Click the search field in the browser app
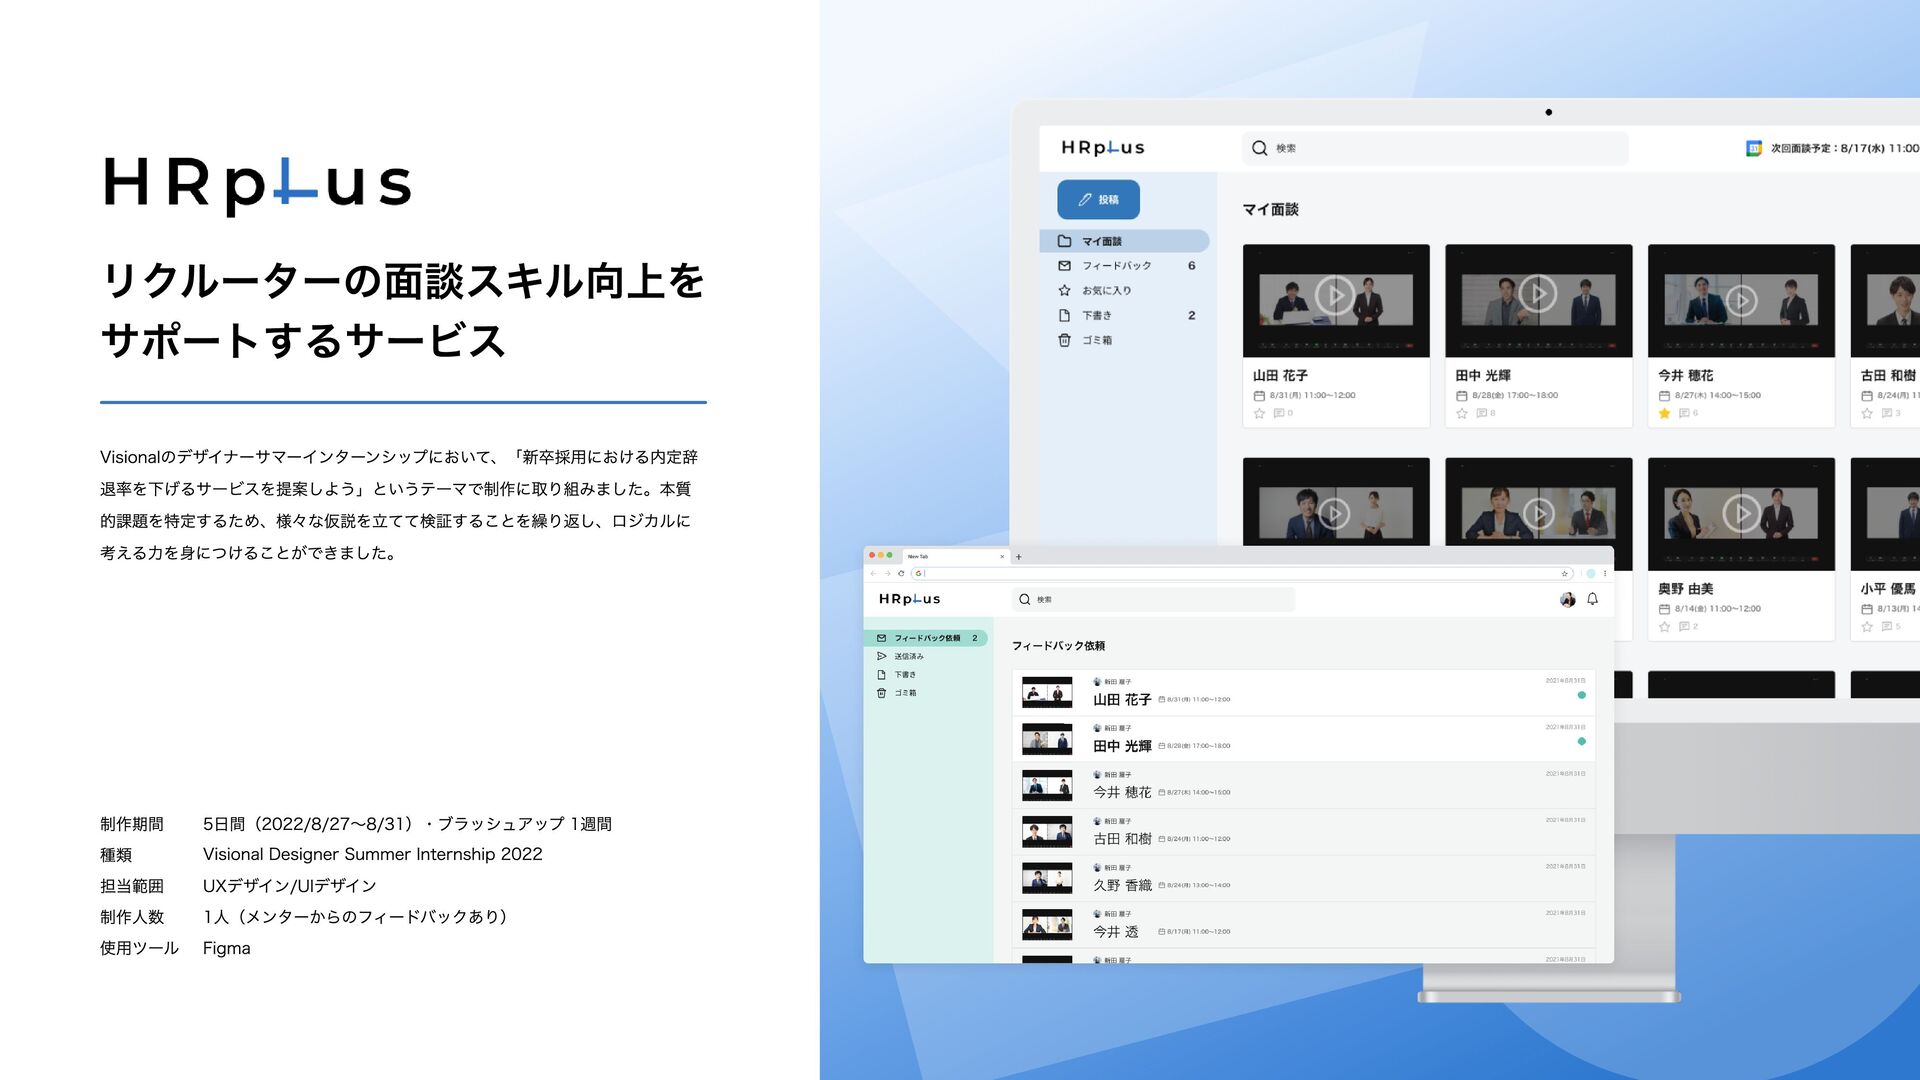Image resolution: width=1920 pixels, height=1080 pixels. 1153,600
